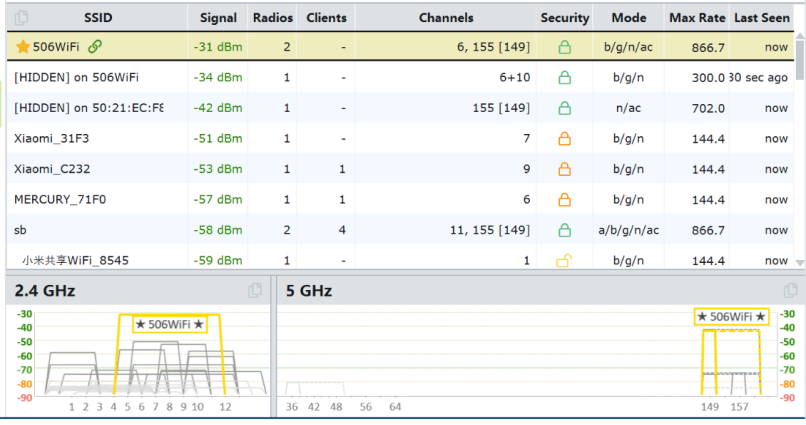Click the network list scrollbar thumb
This screenshot has width=806, height=425.
click(x=800, y=60)
